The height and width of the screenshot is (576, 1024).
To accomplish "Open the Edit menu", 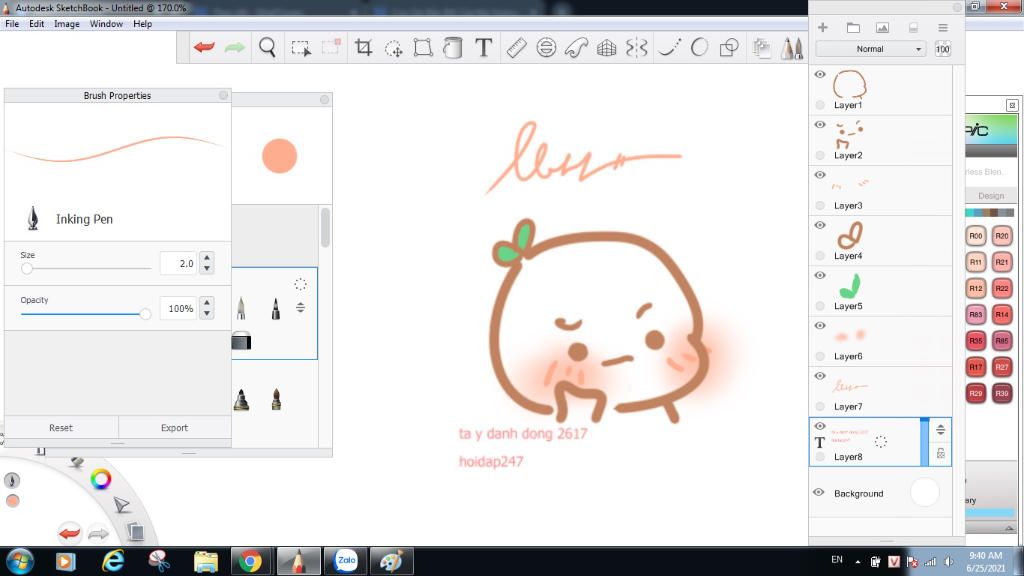I will [x=37, y=24].
